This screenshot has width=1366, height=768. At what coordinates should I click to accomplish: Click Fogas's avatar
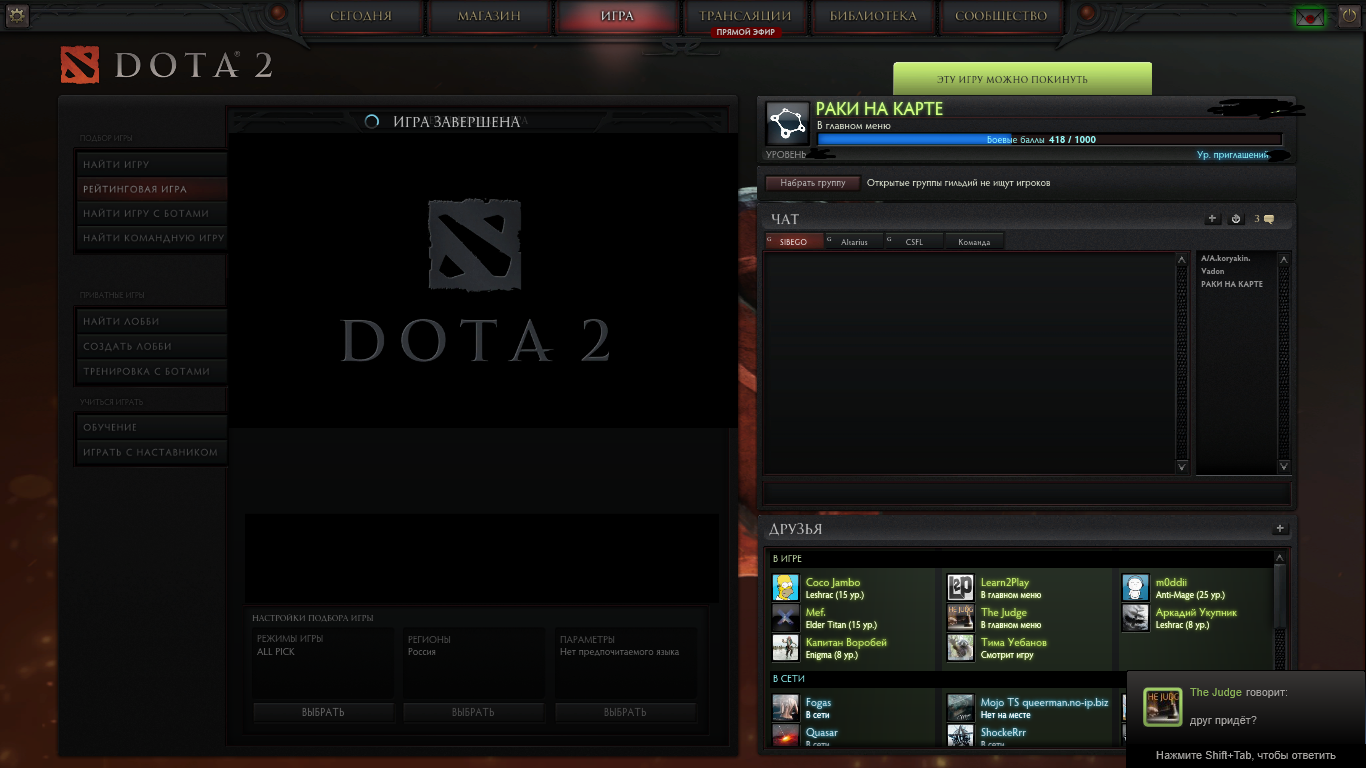click(x=786, y=708)
